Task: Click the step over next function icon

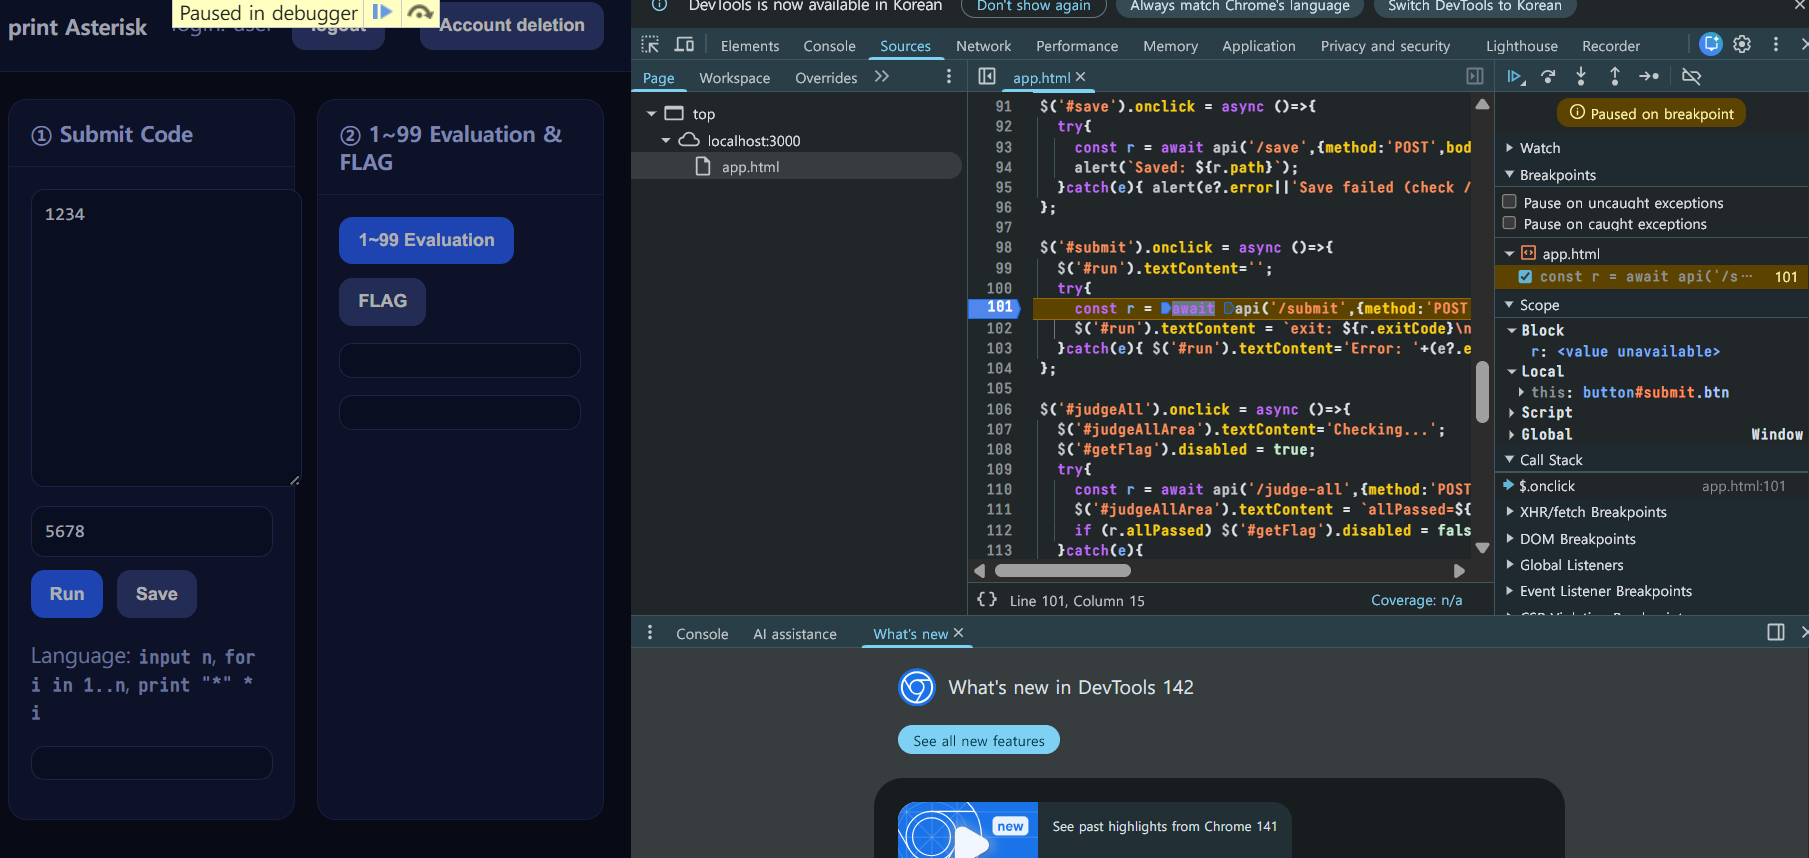Action: click(1548, 77)
